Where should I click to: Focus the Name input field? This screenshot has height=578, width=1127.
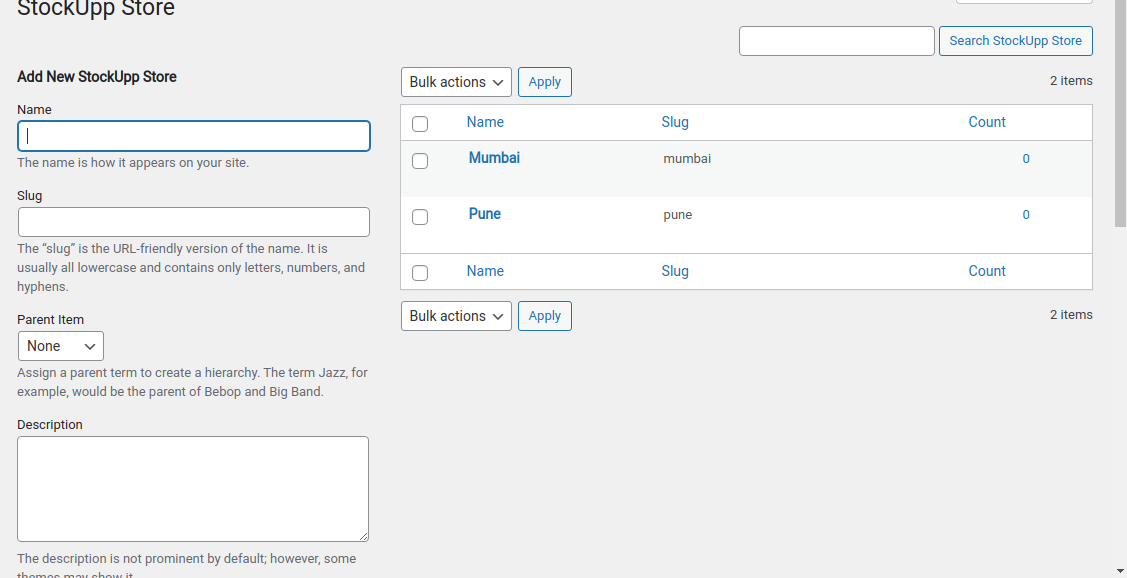click(194, 136)
